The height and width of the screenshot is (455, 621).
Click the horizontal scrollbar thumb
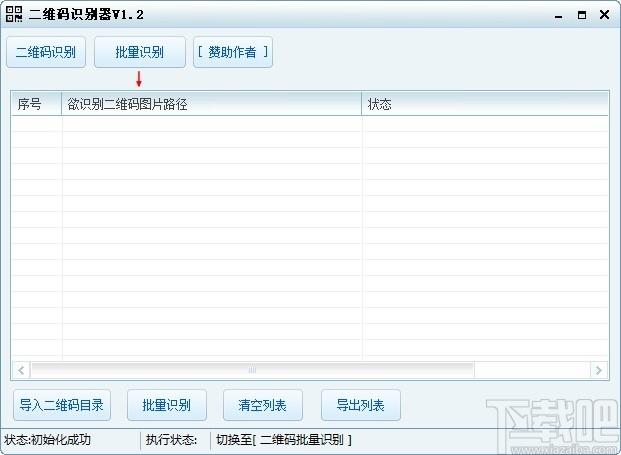pos(252,371)
